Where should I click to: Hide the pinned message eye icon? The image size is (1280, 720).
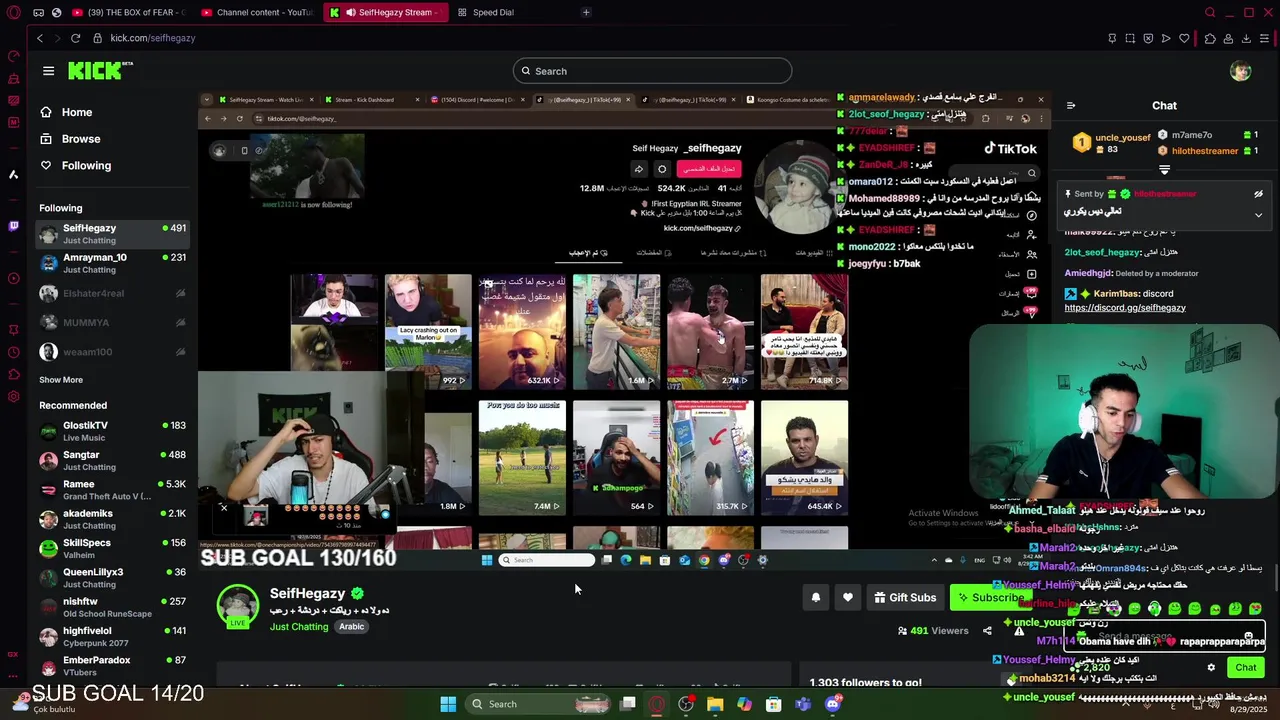click(x=1258, y=194)
